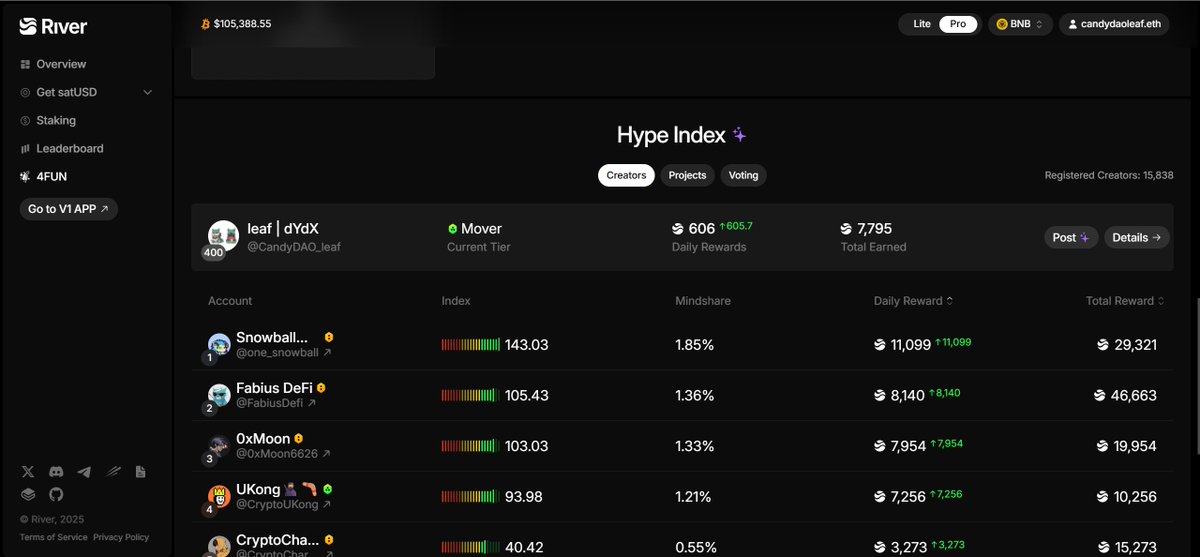This screenshot has width=1200, height=557.
Task: Click Registered Creators: 15,838 text
Action: pyautogui.click(x=1109, y=175)
